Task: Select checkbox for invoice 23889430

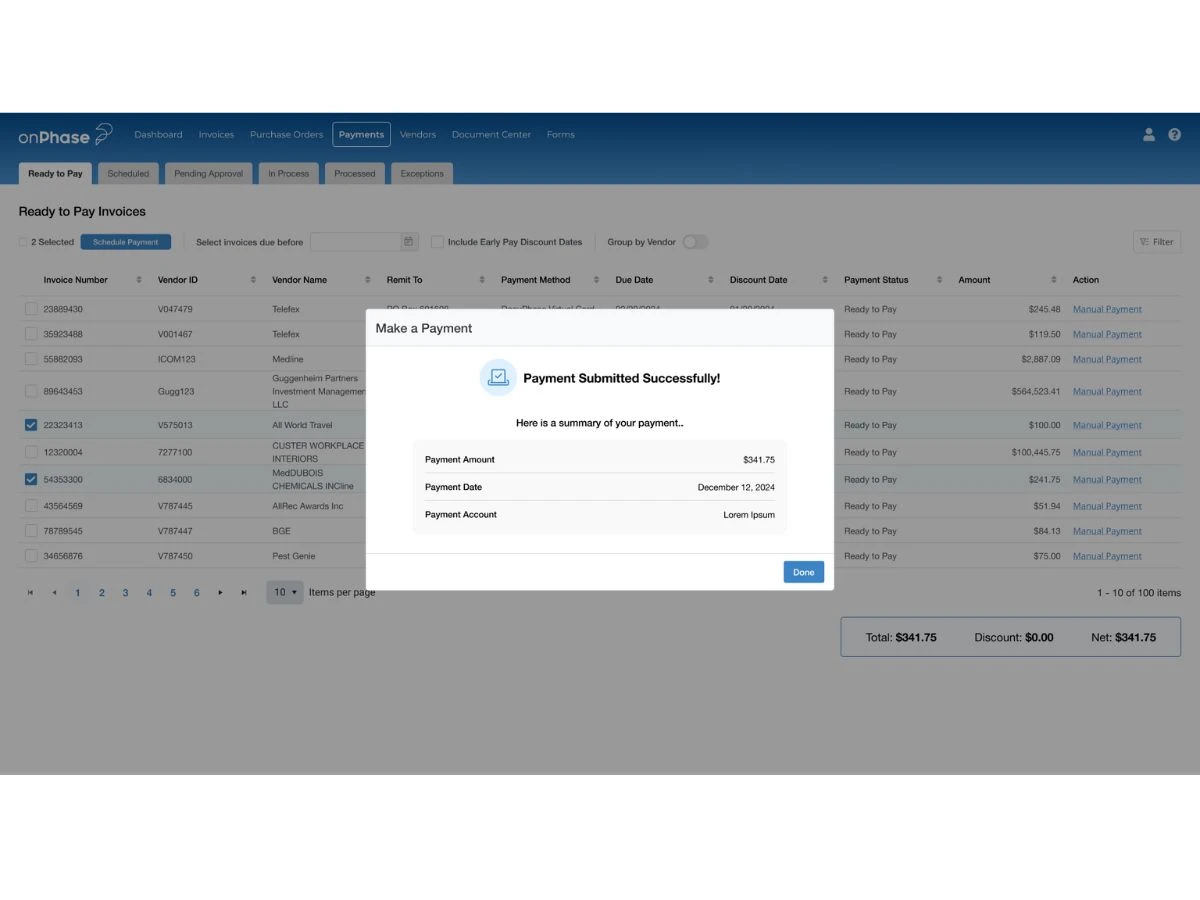Action: tap(31, 309)
